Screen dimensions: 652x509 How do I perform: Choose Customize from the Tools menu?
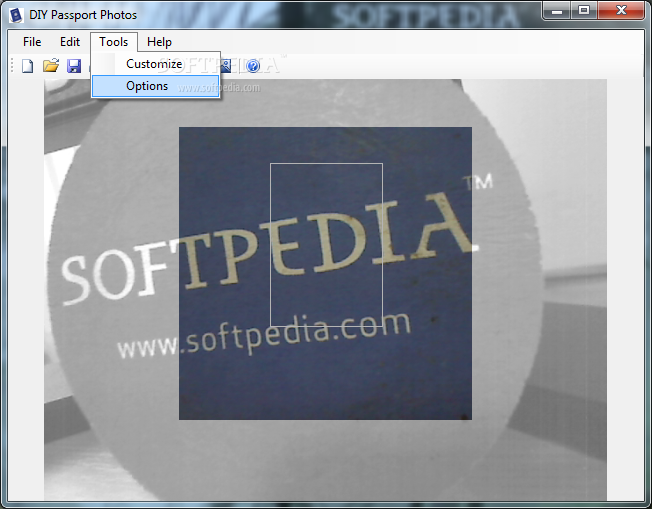click(x=156, y=64)
